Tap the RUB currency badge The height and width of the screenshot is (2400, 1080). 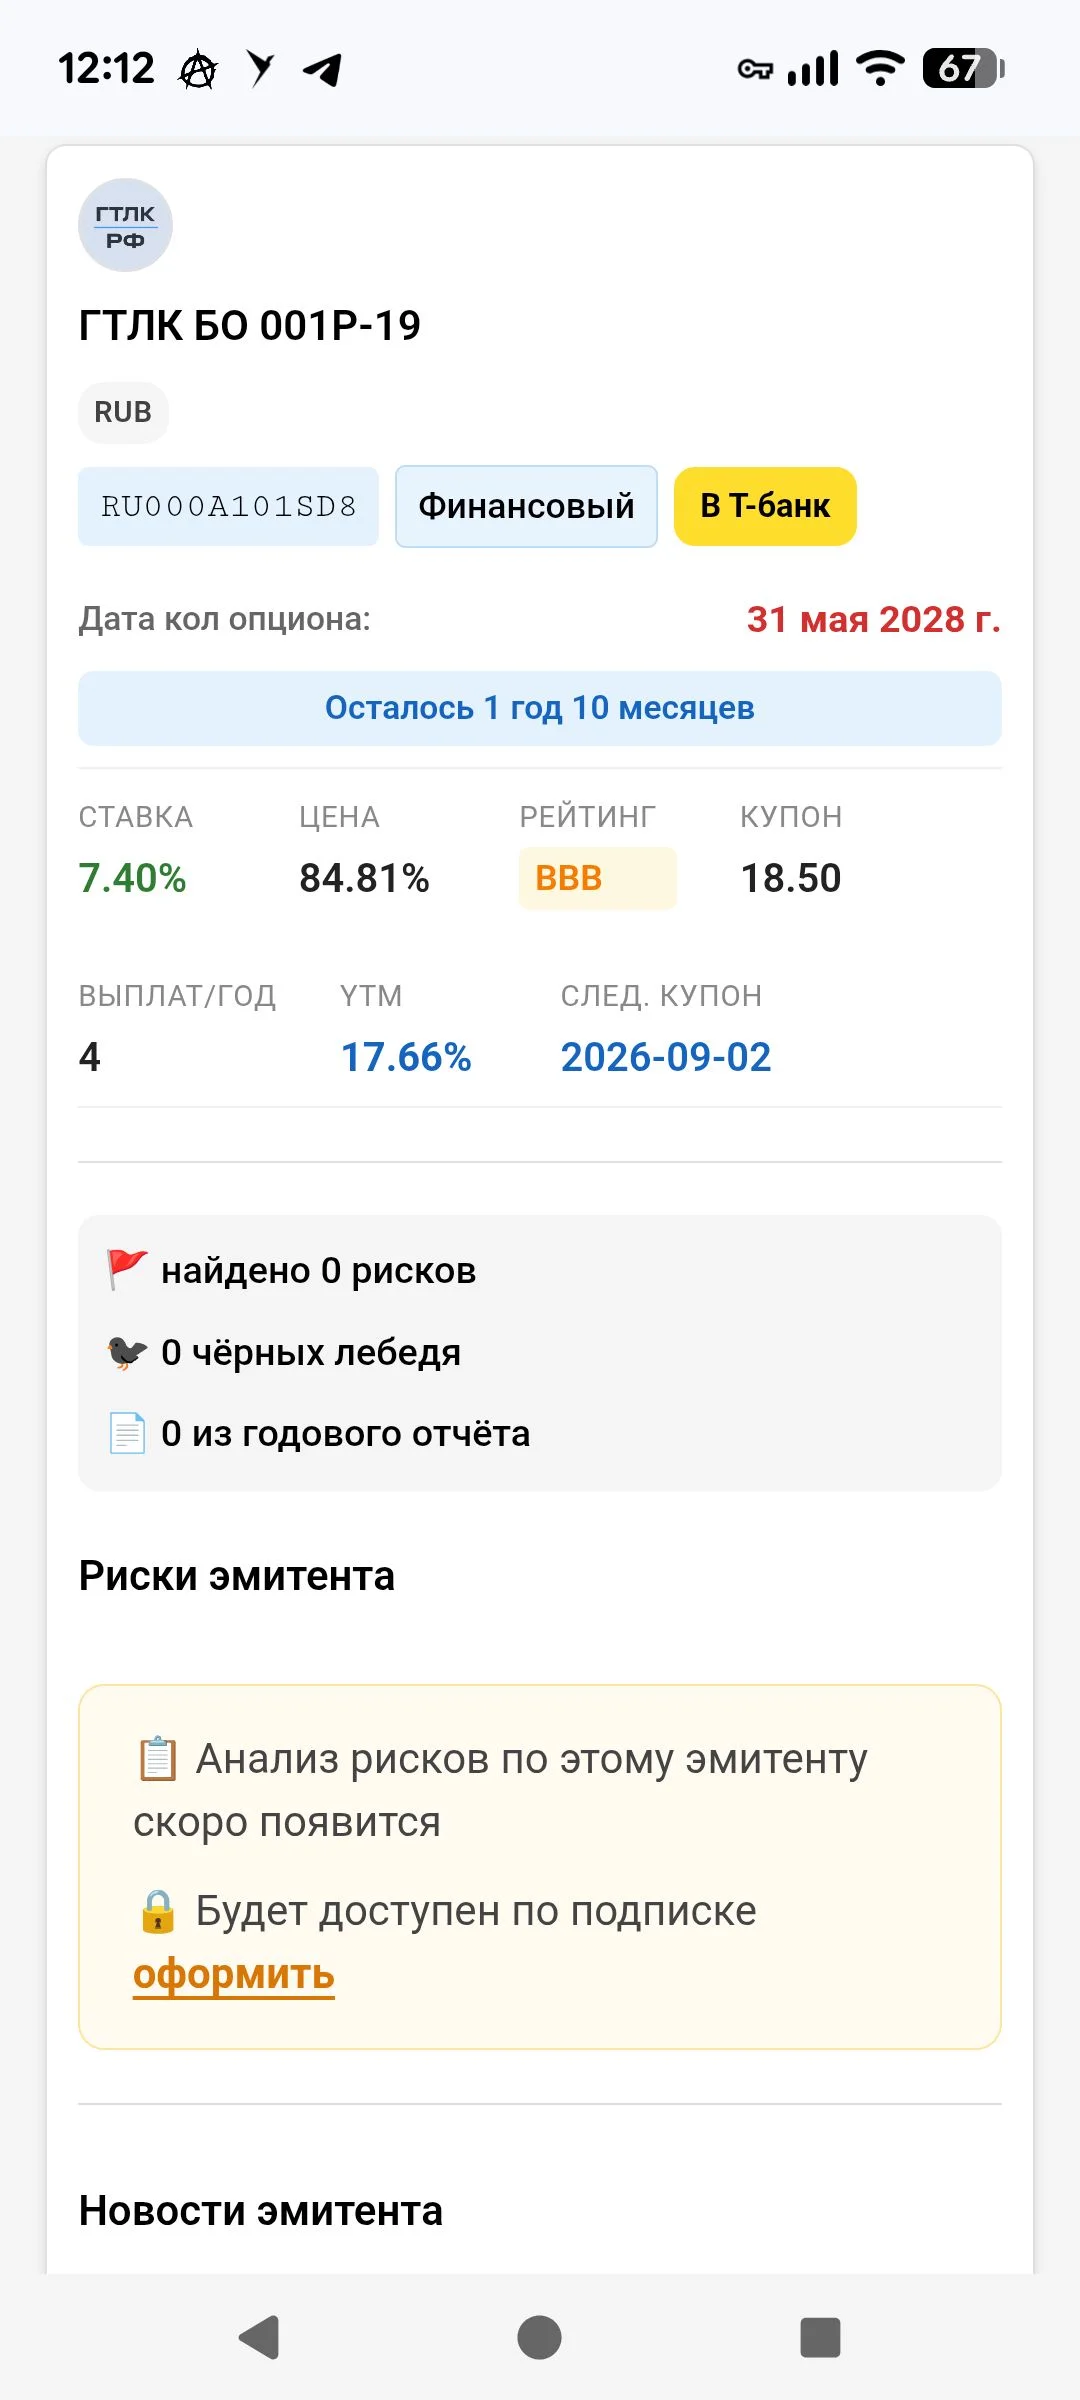(123, 412)
